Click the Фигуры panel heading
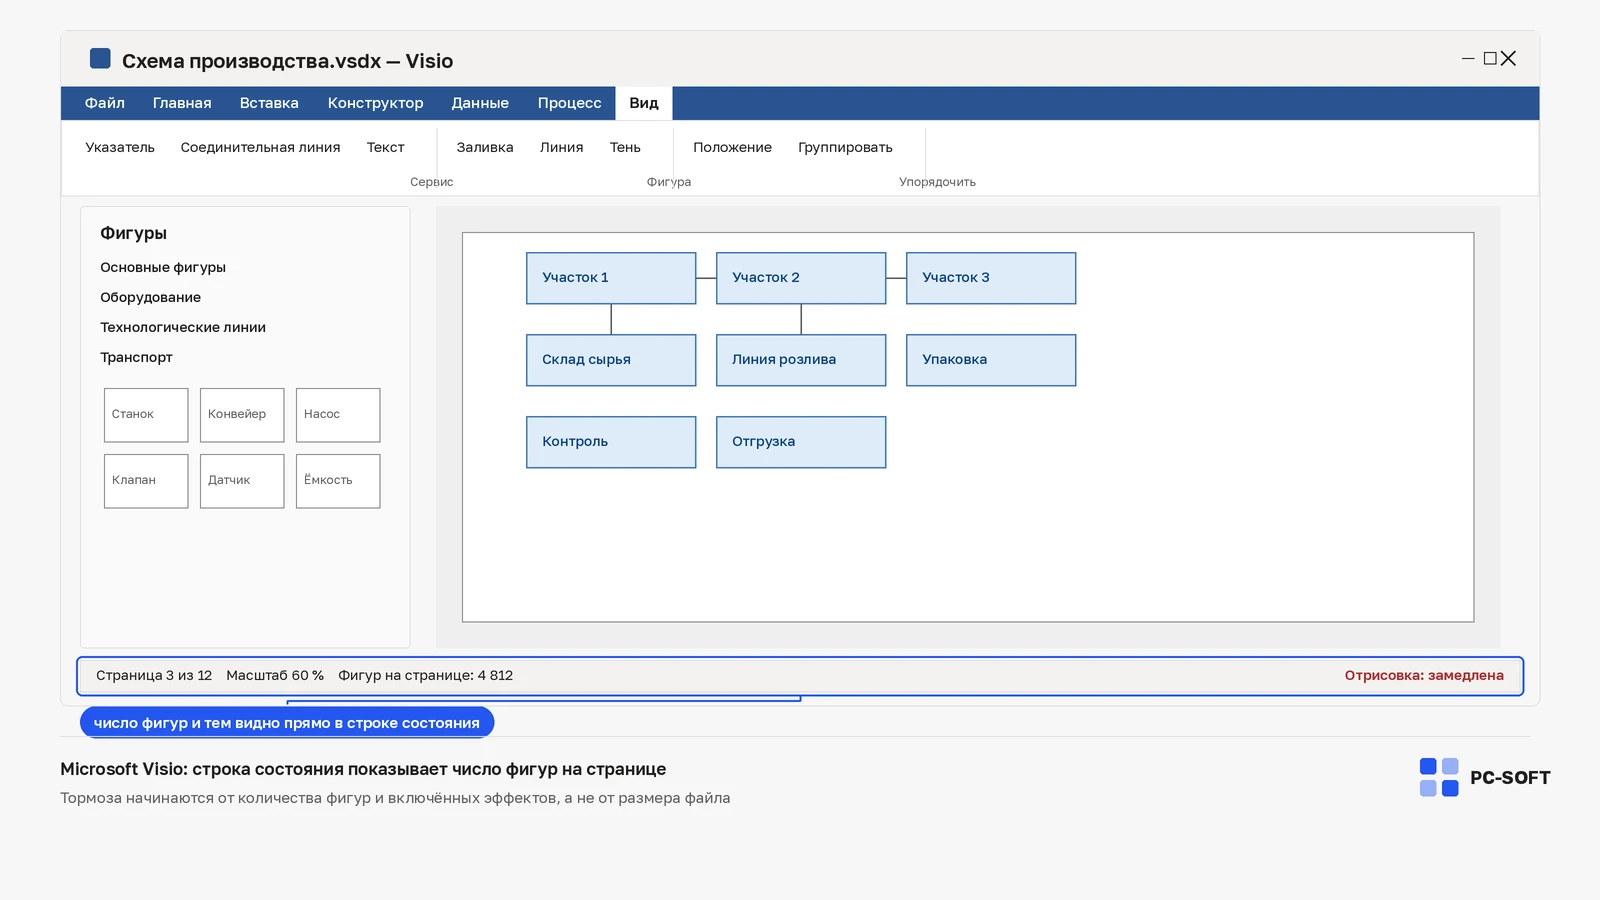This screenshot has width=1600, height=900. tap(133, 233)
